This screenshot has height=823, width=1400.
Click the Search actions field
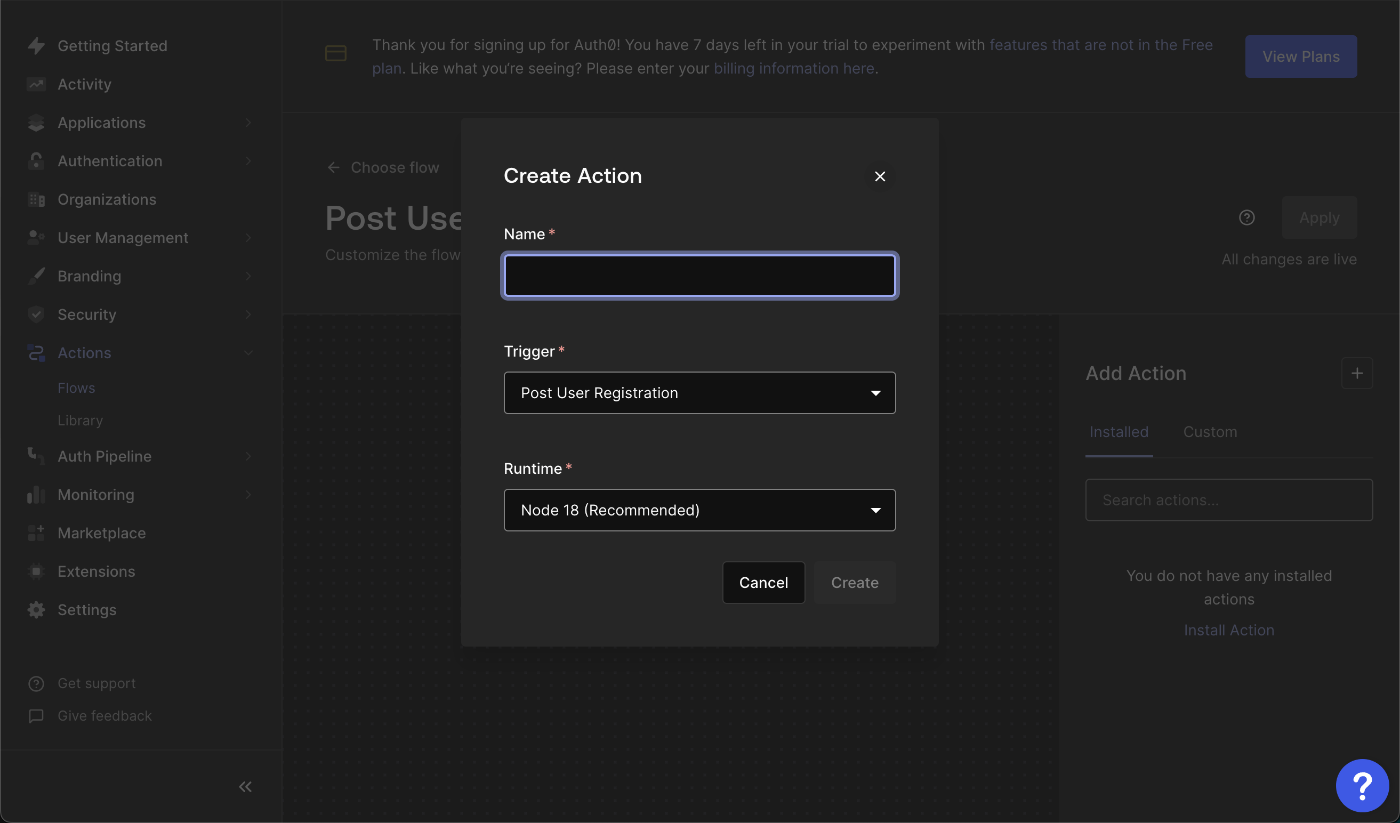click(x=1229, y=500)
